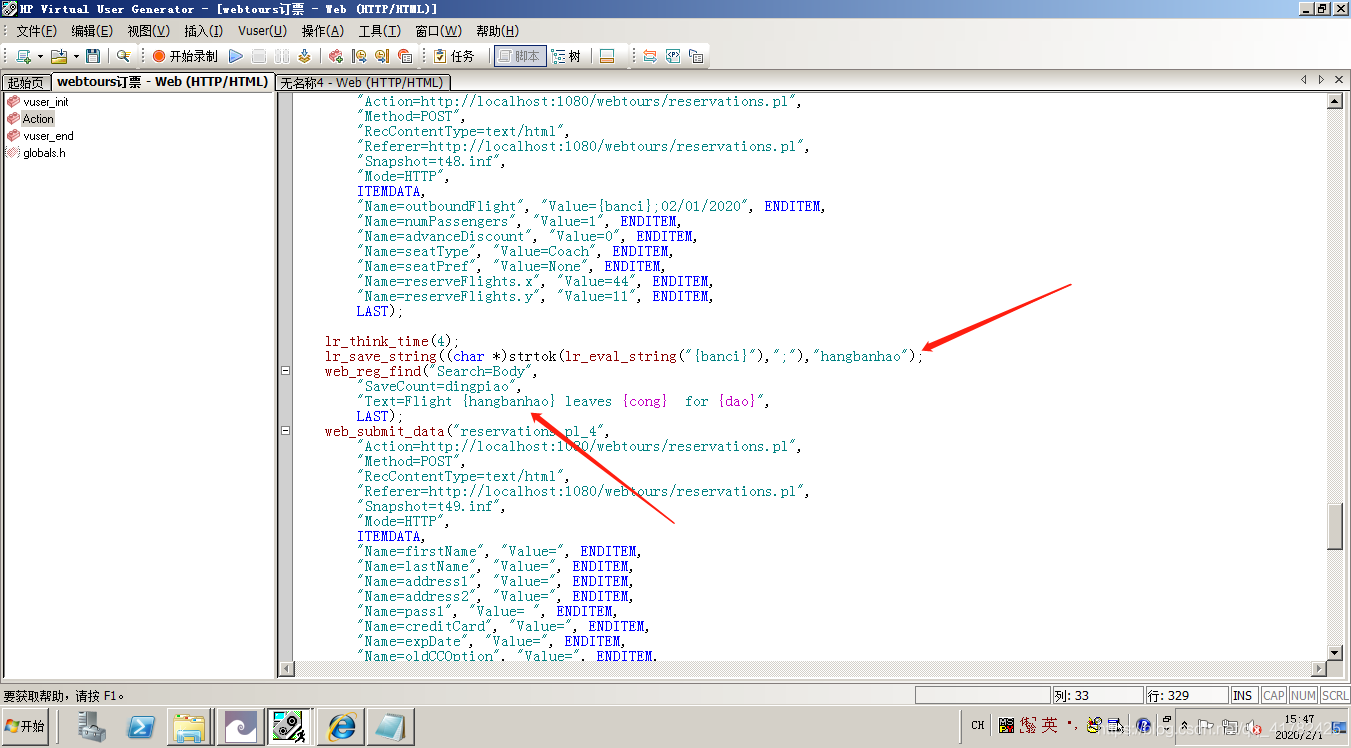1351x748 pixels.
Task: Click the Open Script folder icon
Action: [x=58, y=56]
